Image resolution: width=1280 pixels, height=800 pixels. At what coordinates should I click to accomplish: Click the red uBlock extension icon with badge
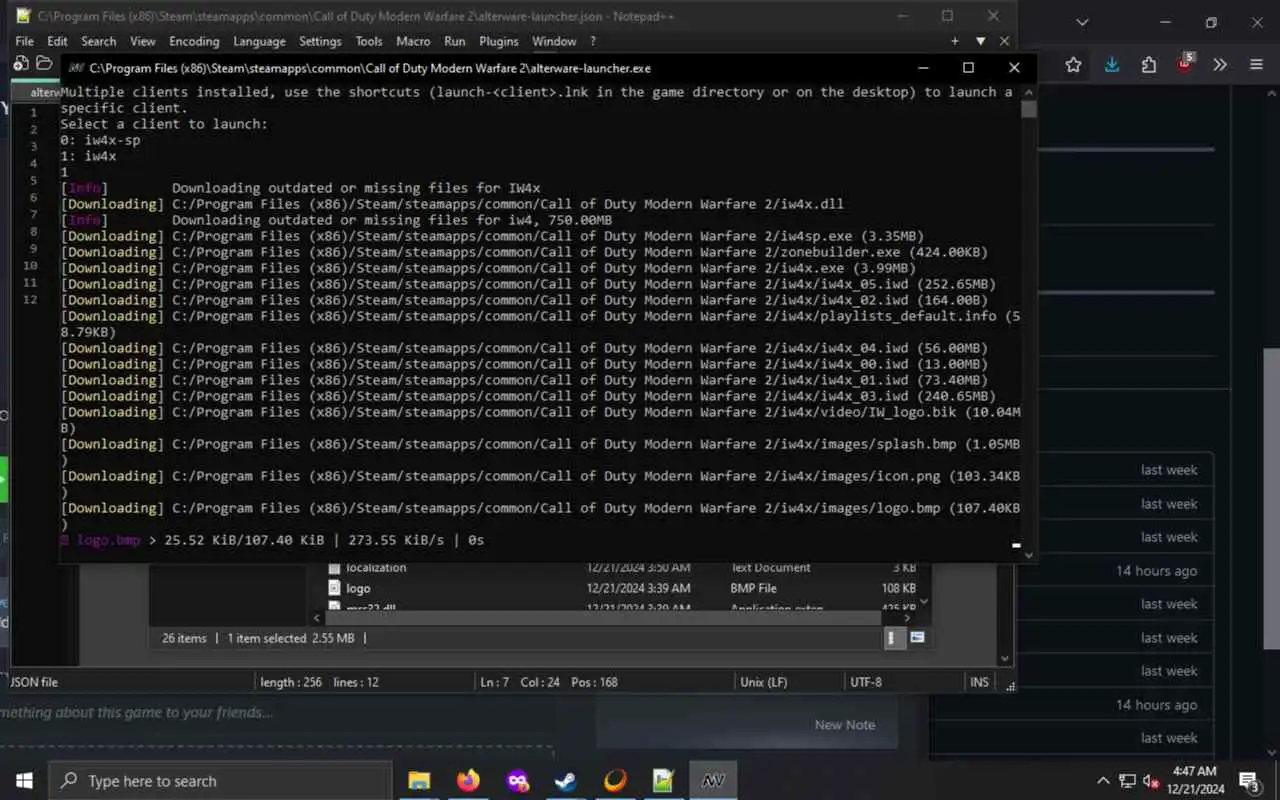coord(1185,65)
